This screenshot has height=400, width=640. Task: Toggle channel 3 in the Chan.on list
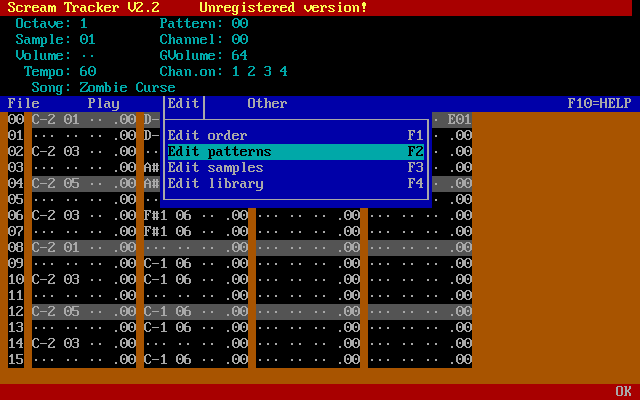pyautogui.click(x=267, y=71)
